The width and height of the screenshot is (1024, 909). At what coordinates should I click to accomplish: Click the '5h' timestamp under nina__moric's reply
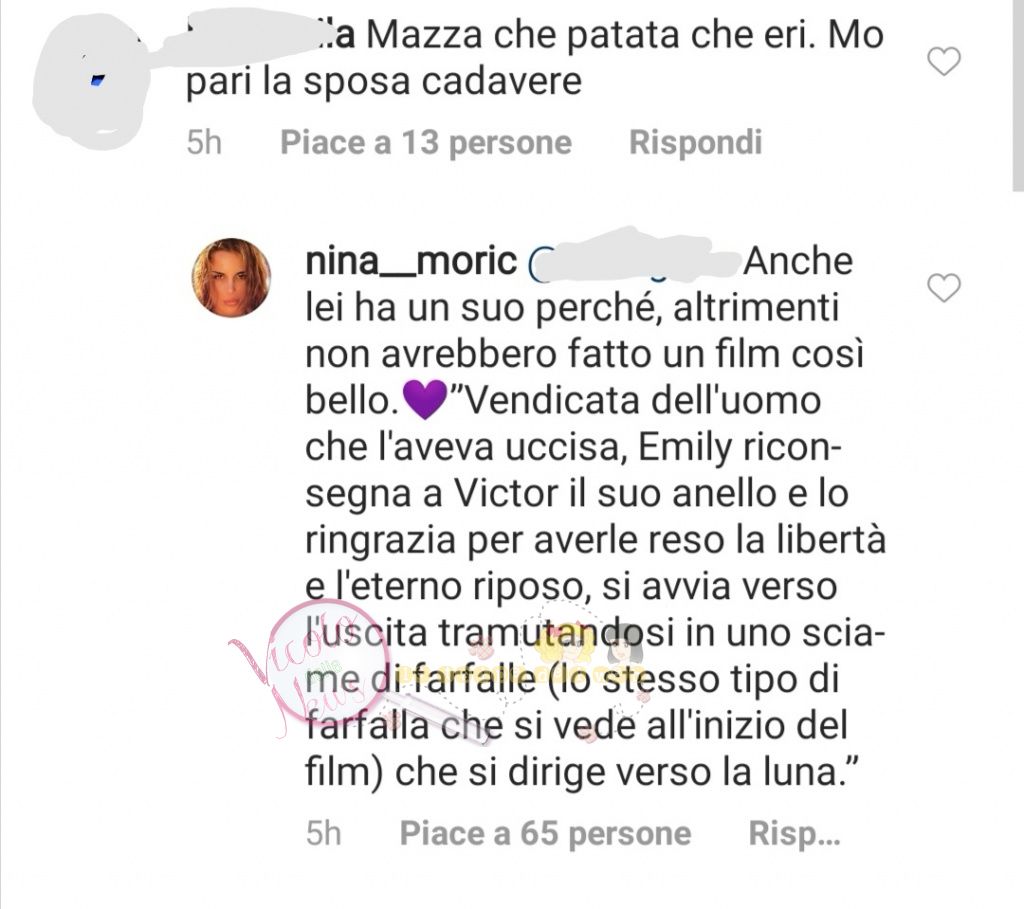[323, 834]
